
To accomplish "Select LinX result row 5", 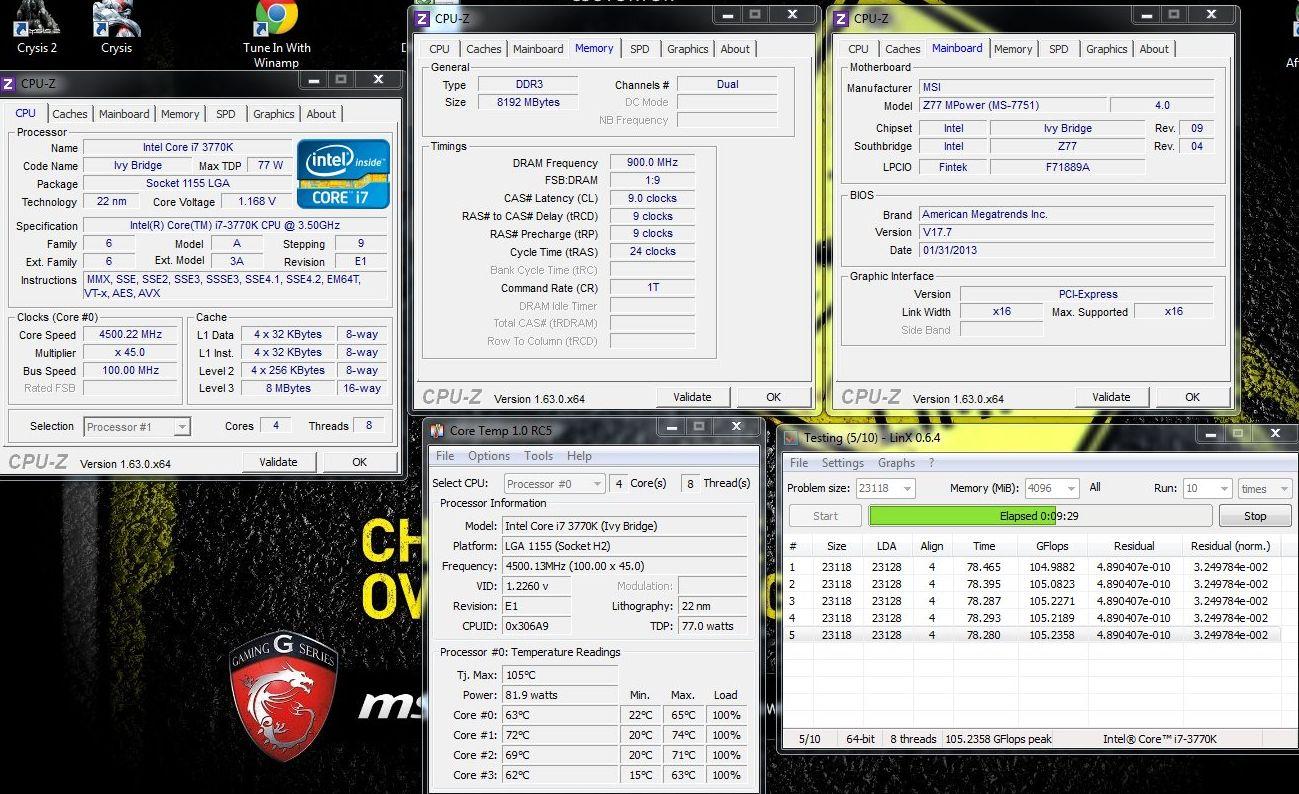I will [x=1033, y=635].
